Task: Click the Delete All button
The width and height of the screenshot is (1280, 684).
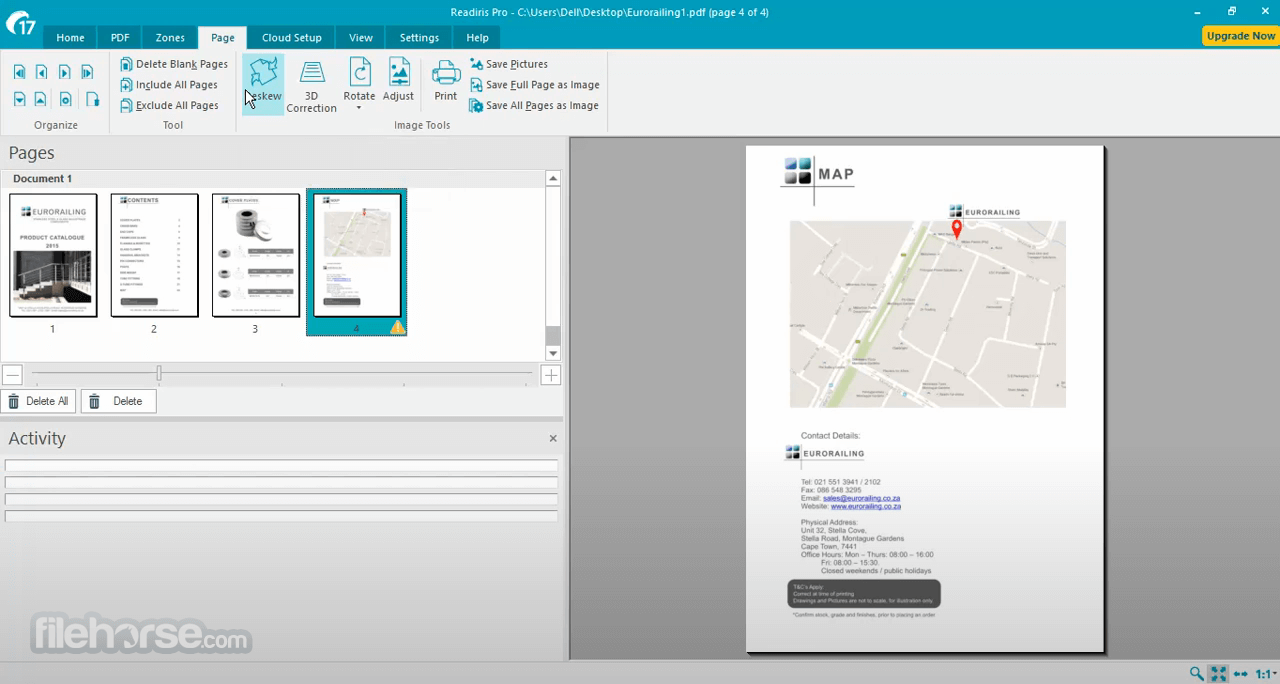Action: 39,401
